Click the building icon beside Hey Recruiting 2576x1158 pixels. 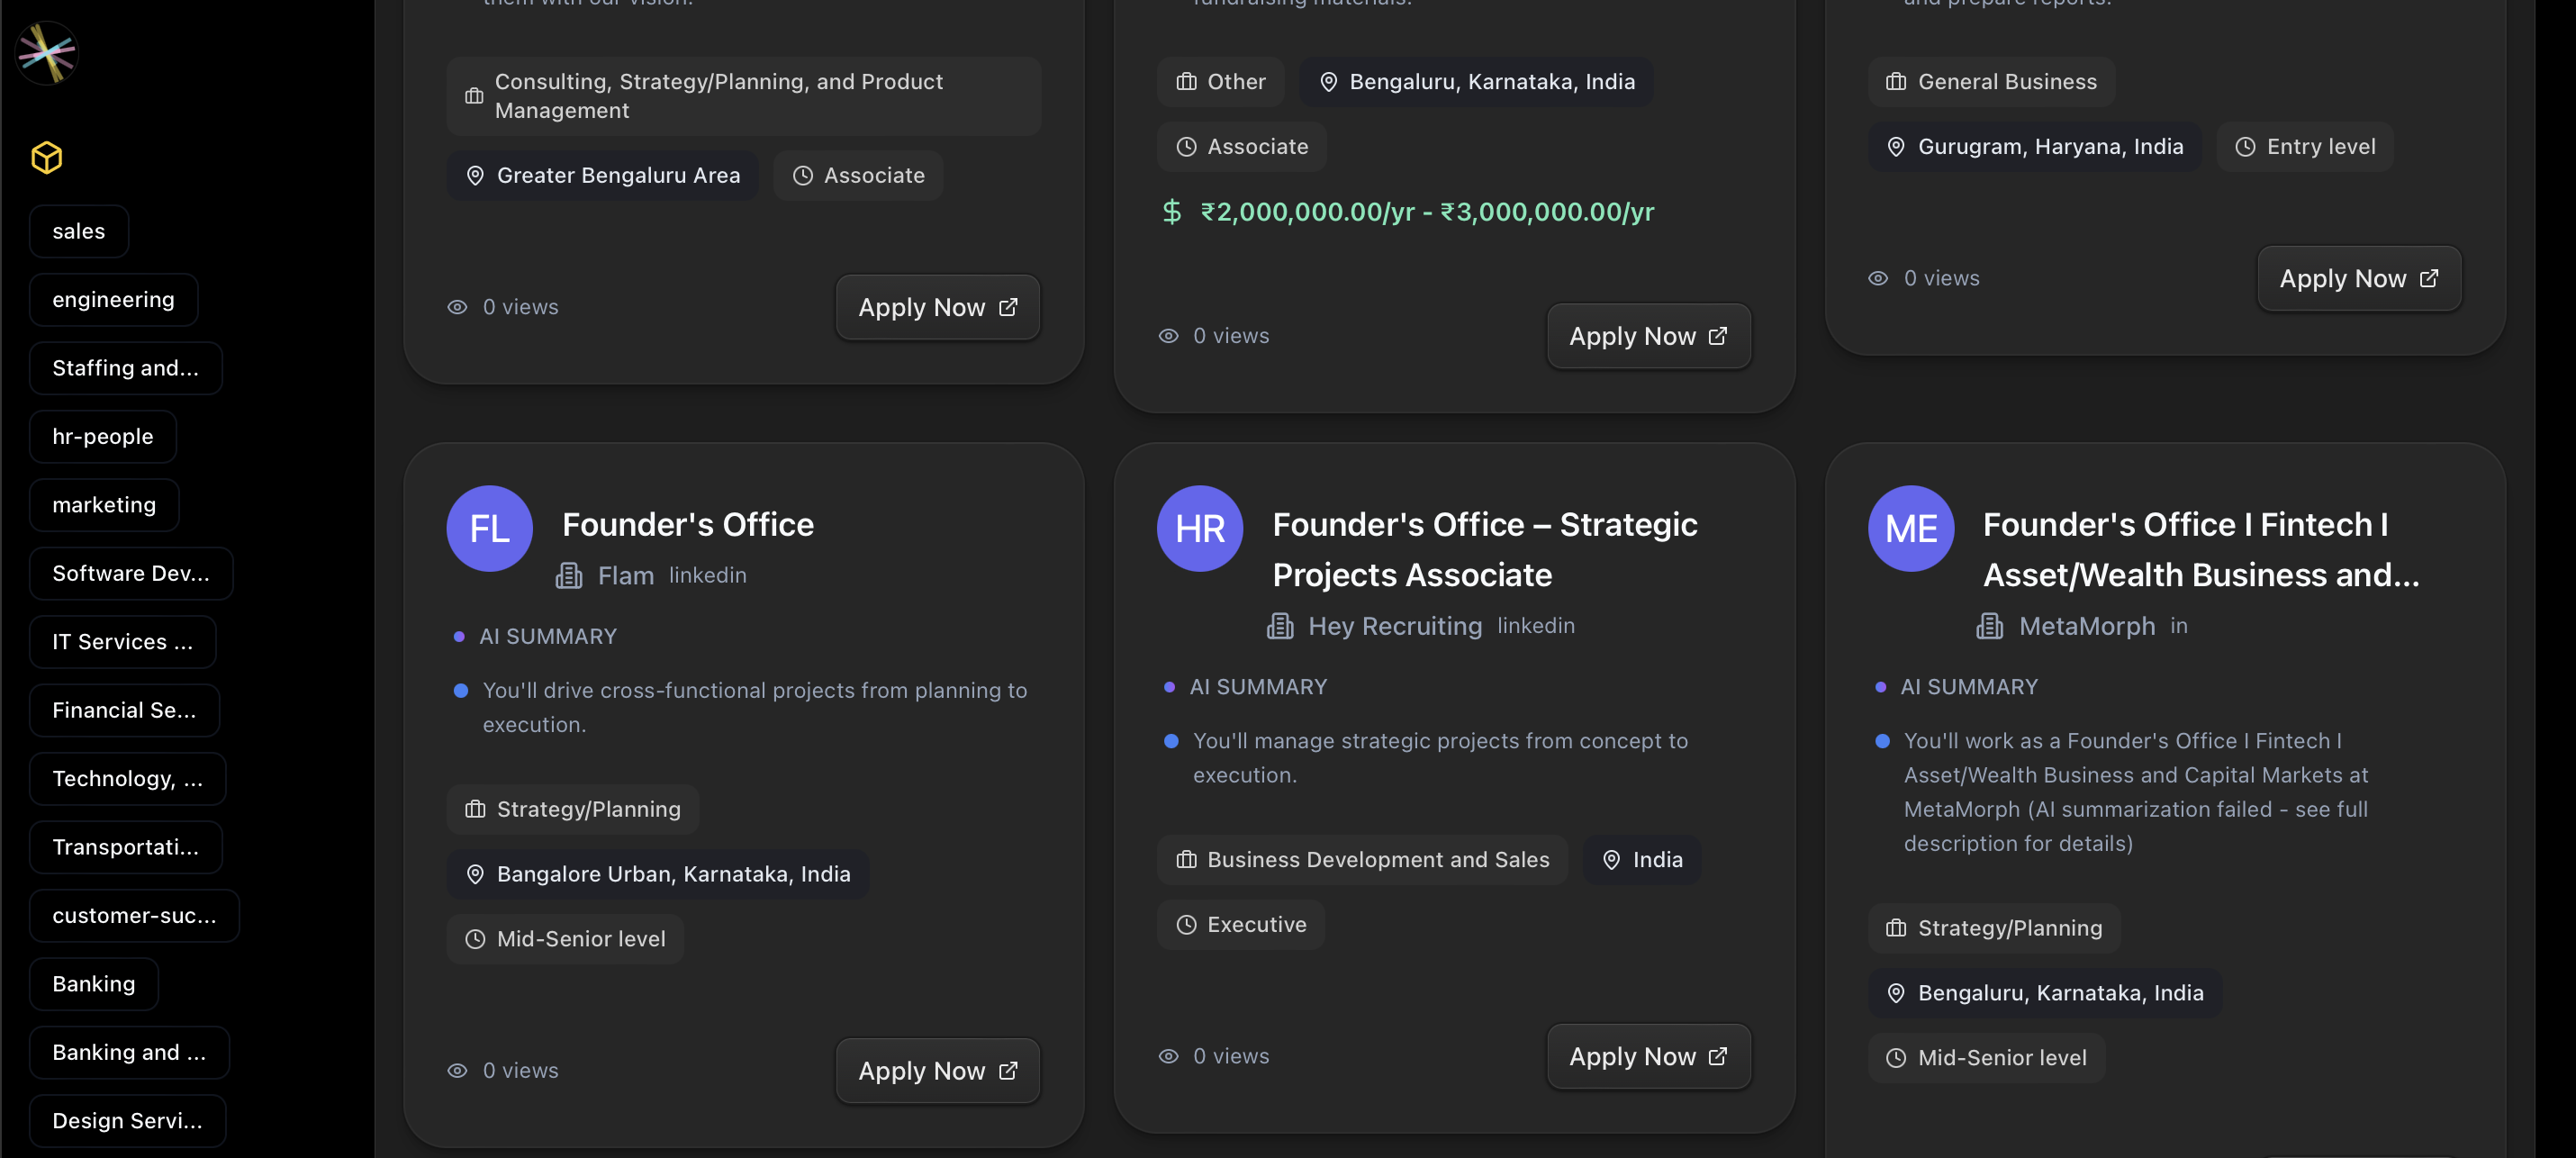(1280, 626)
